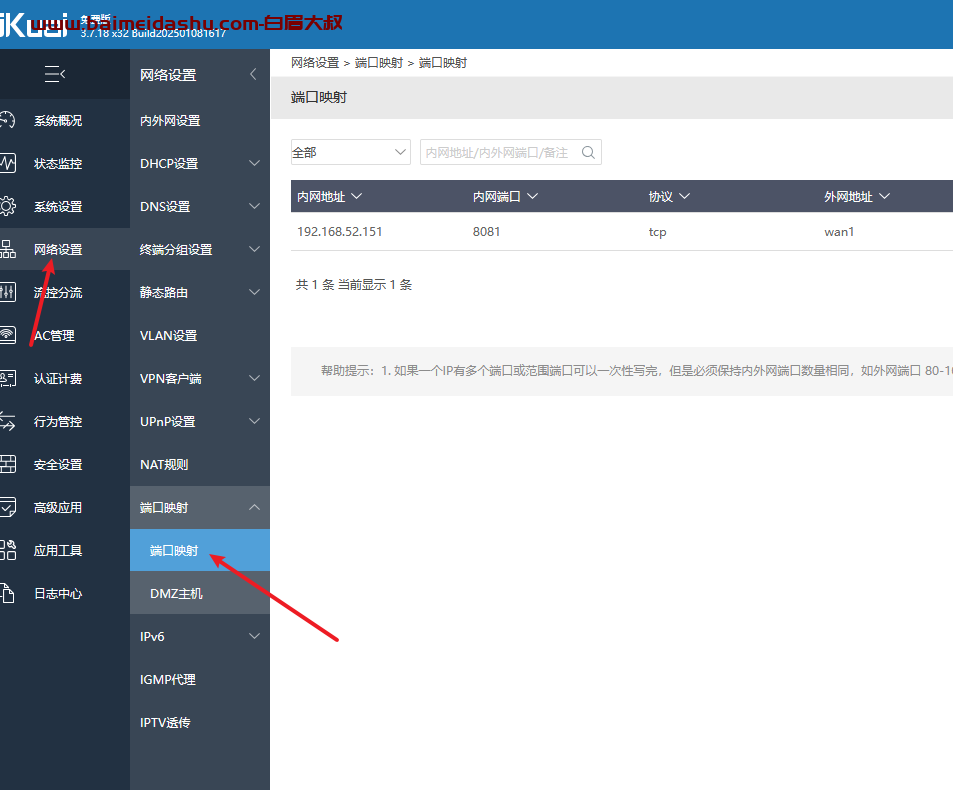
Task: Open 高级应用 menu item
Action: [58, 507]
